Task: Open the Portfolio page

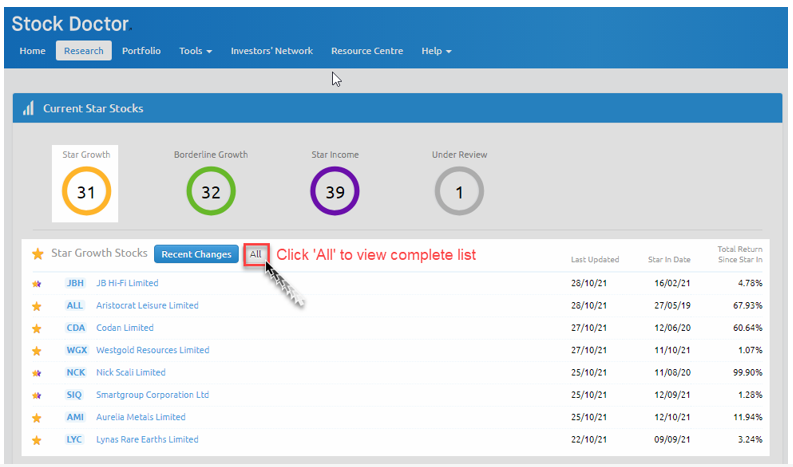Action: (141, 51)
